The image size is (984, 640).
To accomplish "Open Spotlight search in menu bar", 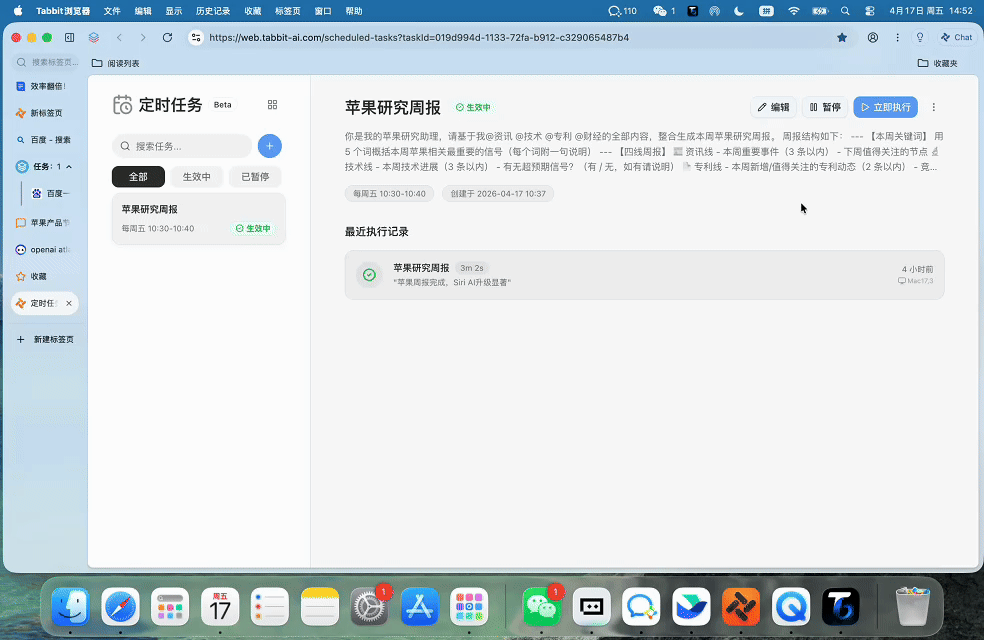I will click(x=845, y=11).
